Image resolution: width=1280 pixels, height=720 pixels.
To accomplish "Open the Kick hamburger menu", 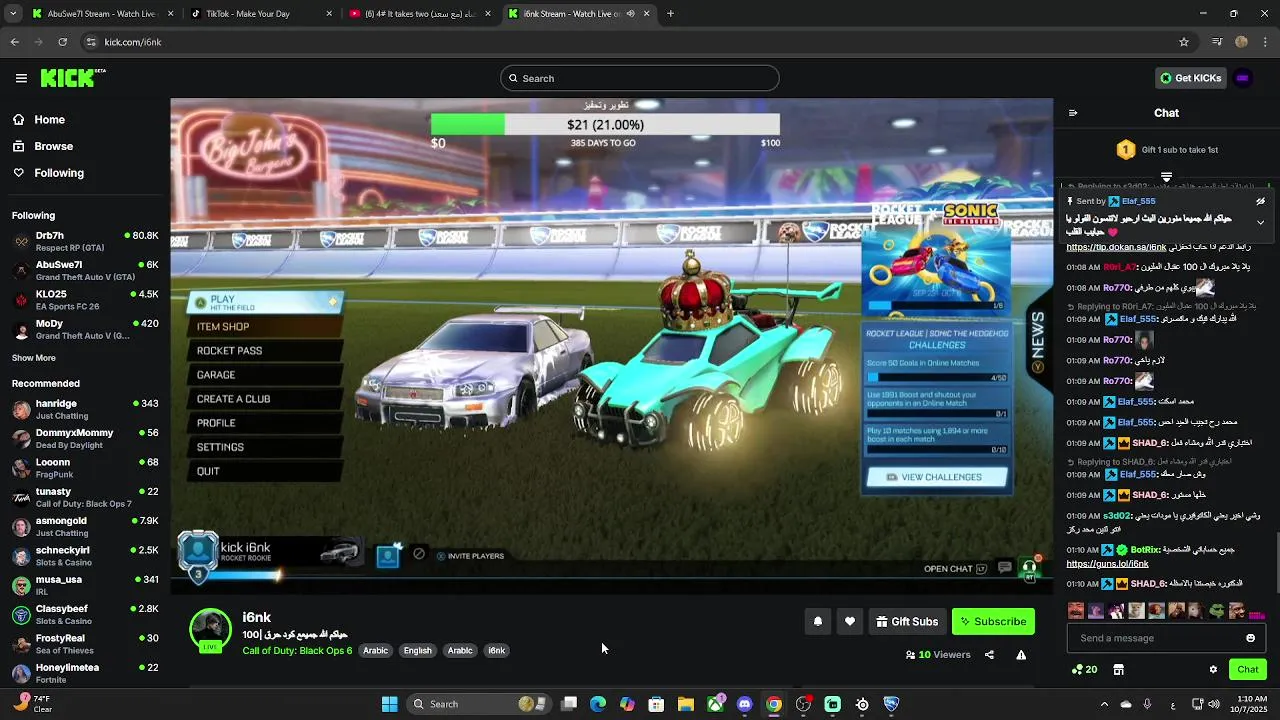I will (x=21, y=78).
